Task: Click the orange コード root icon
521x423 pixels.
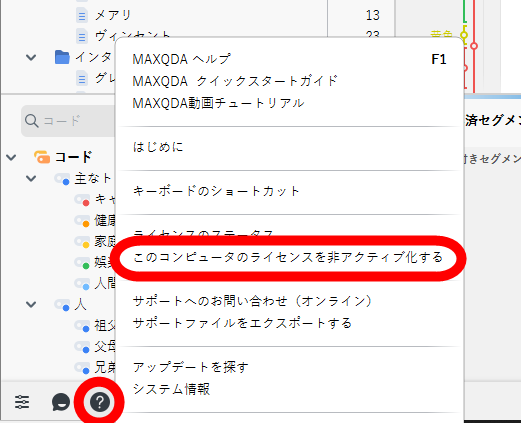Action: [42, 157]
